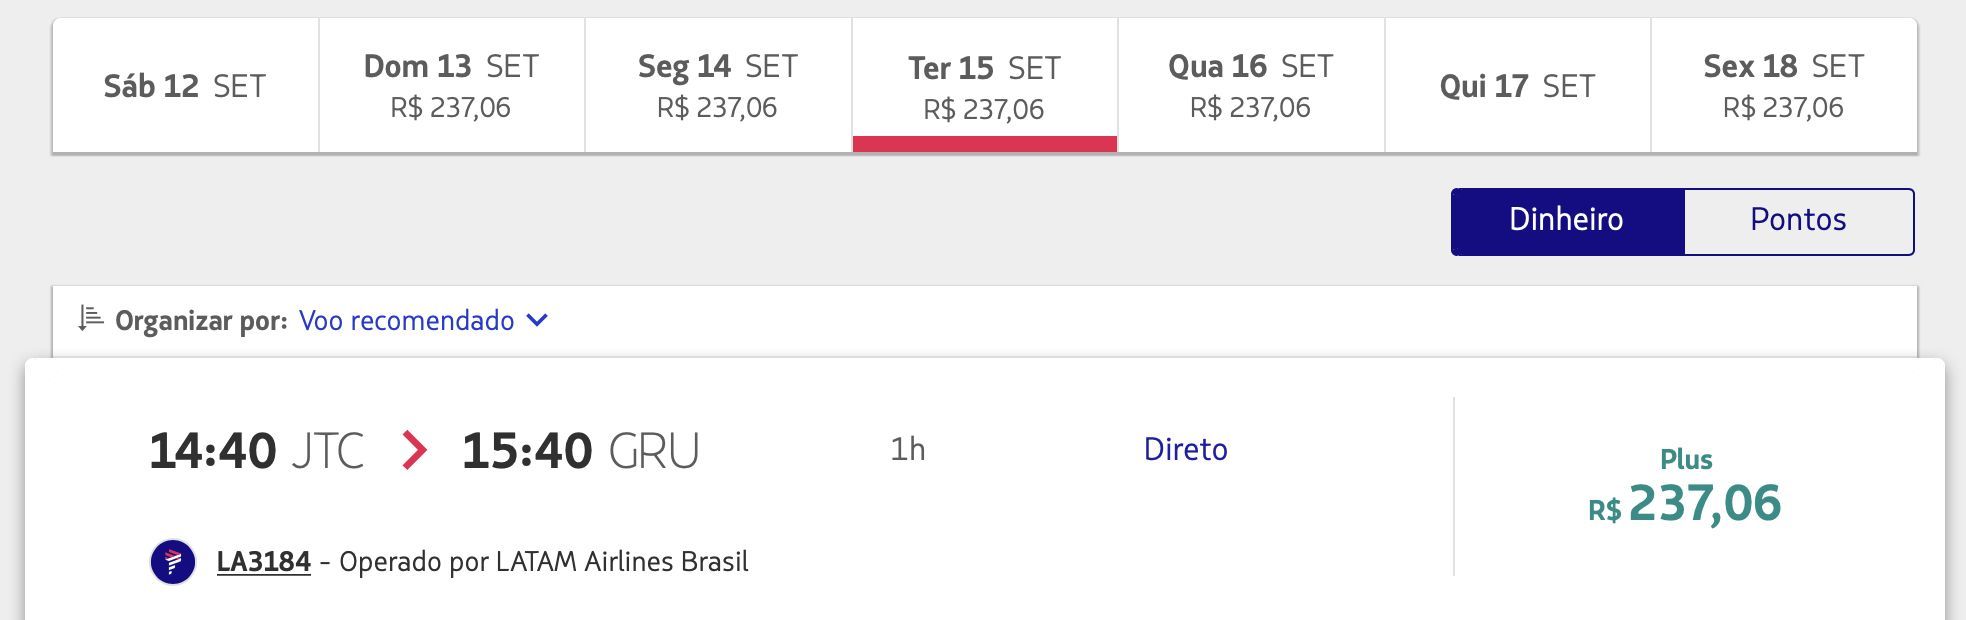Select the Plus fare R$ 237,06
The image size is (1966, 620).
coord(1685,487)
